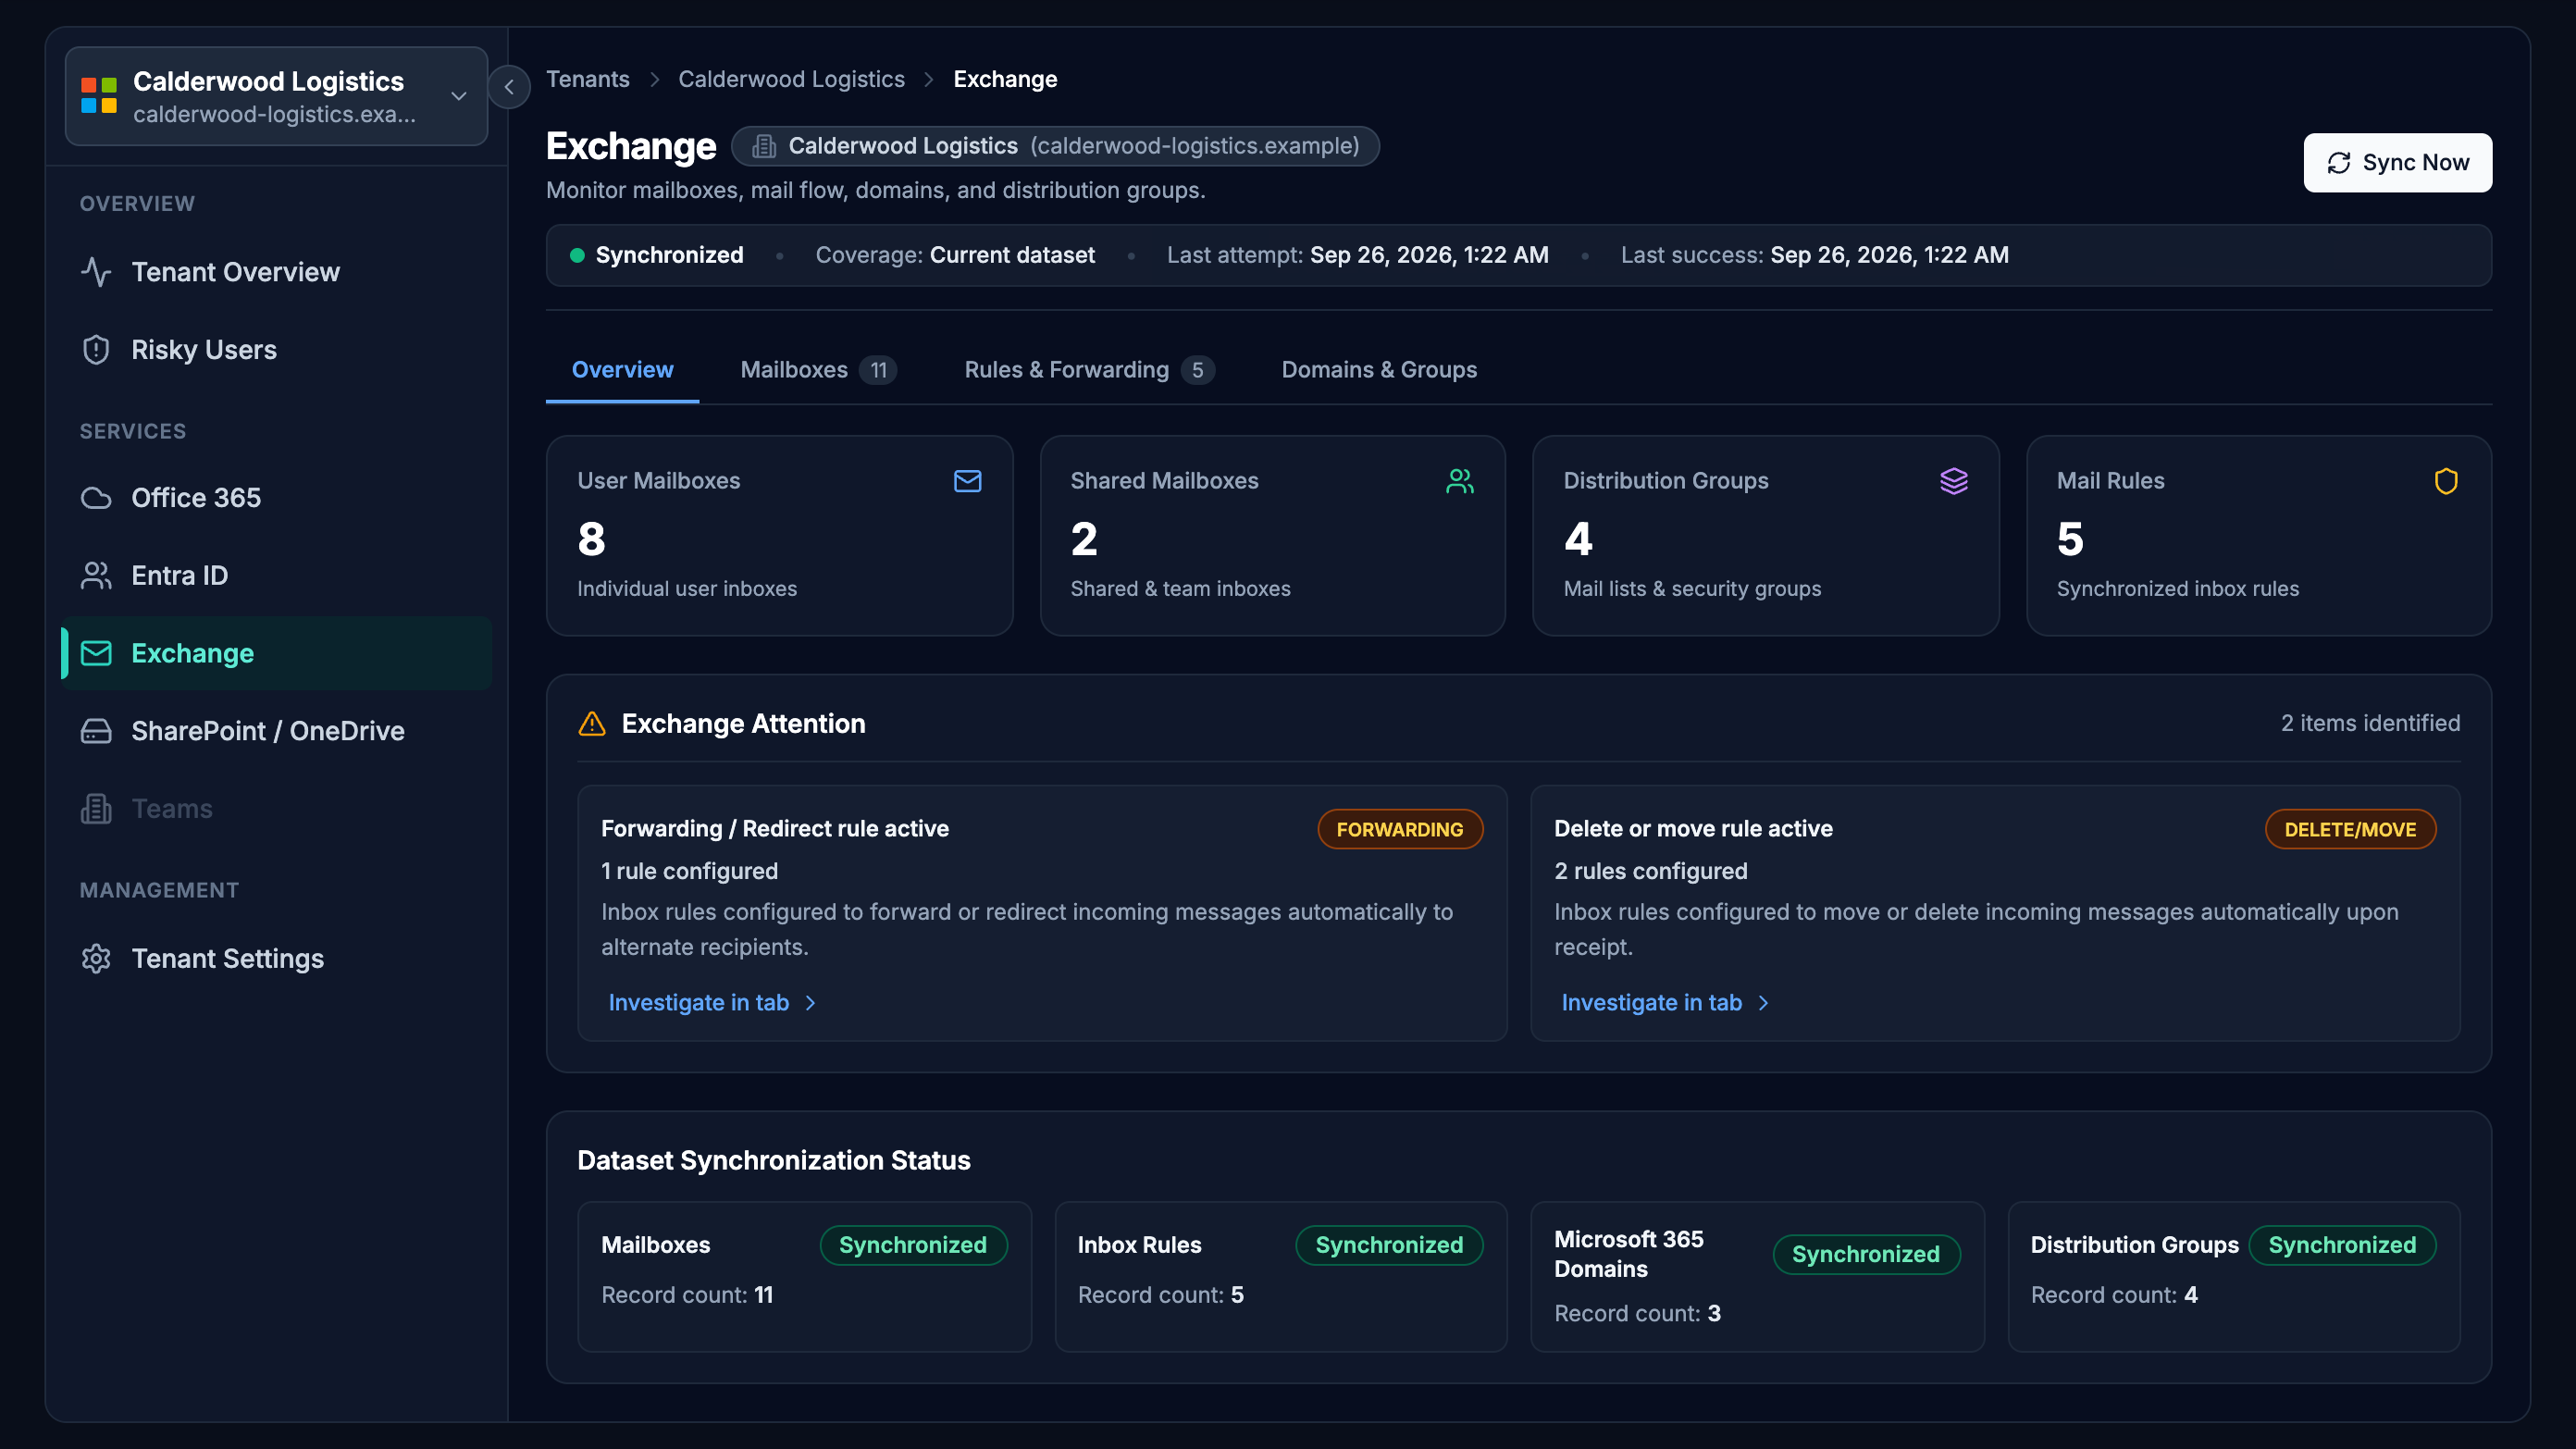Expand the Calderwood Logistics tenant dropdown chevron
Image resolution: width=2576 pixels, height=1449 pixels.
click(459, 96)
